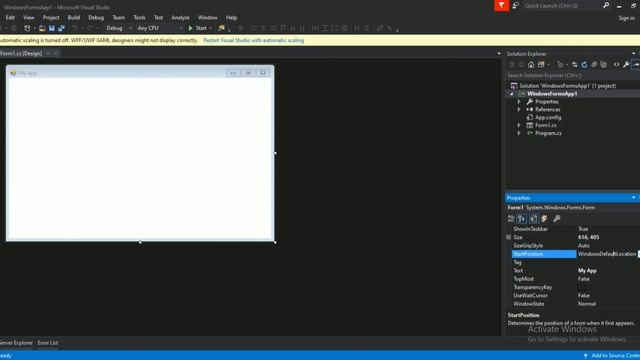This screenshot has height=360, width=640.
Task: Click the Sign in link
Action: pos(627,18)
